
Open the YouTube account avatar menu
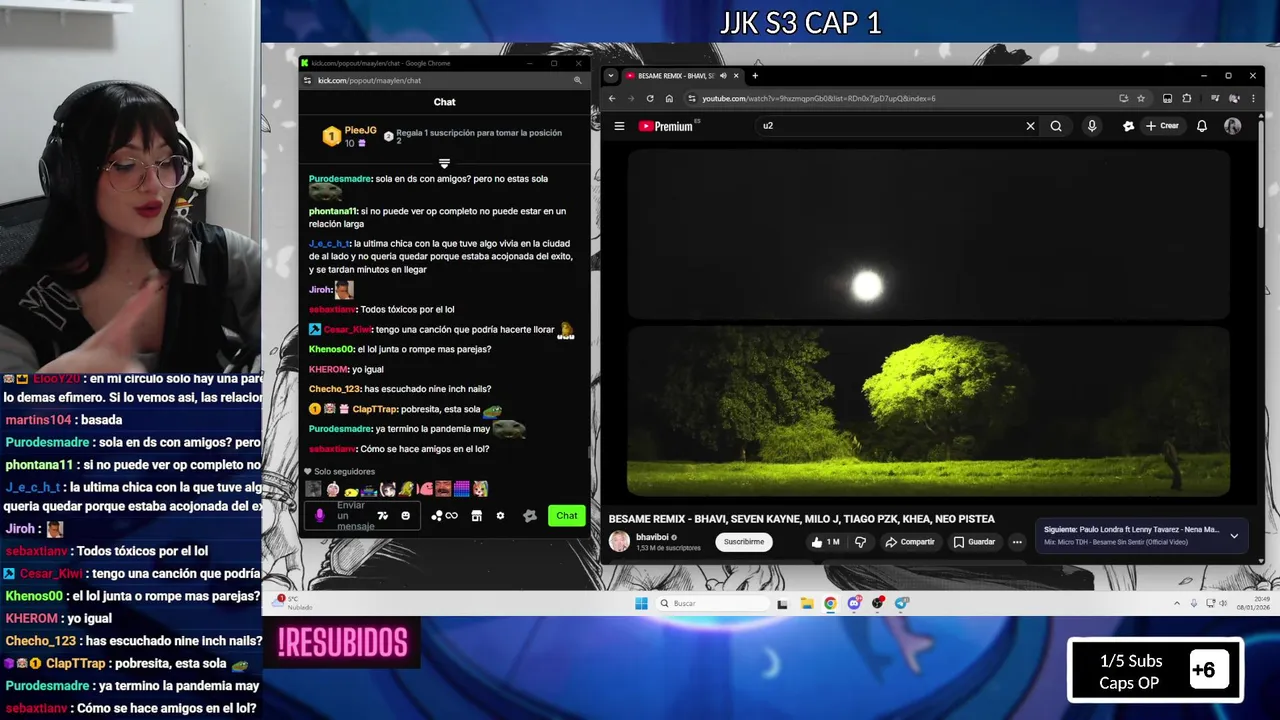1233,126
